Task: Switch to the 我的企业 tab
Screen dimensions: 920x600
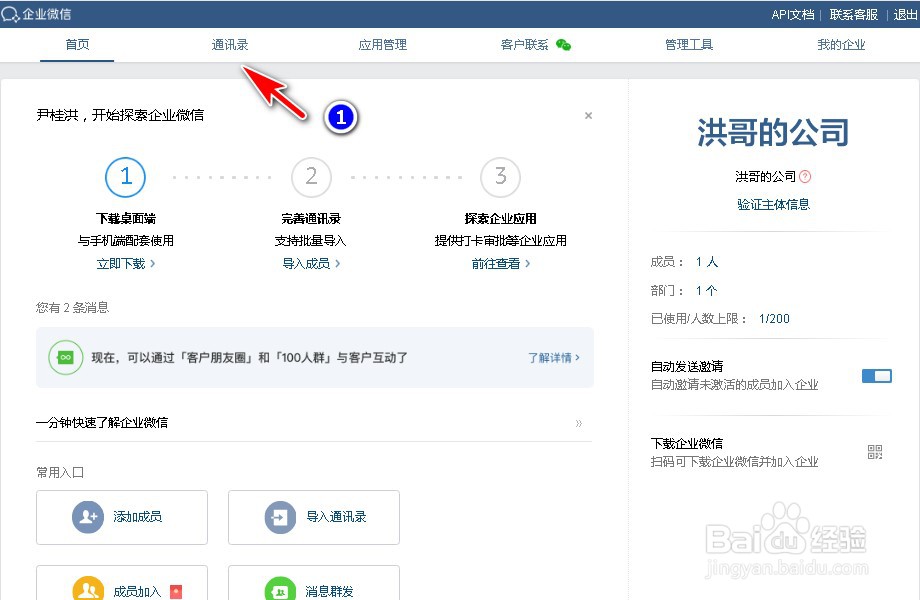Action: click(x=841, y=45)
